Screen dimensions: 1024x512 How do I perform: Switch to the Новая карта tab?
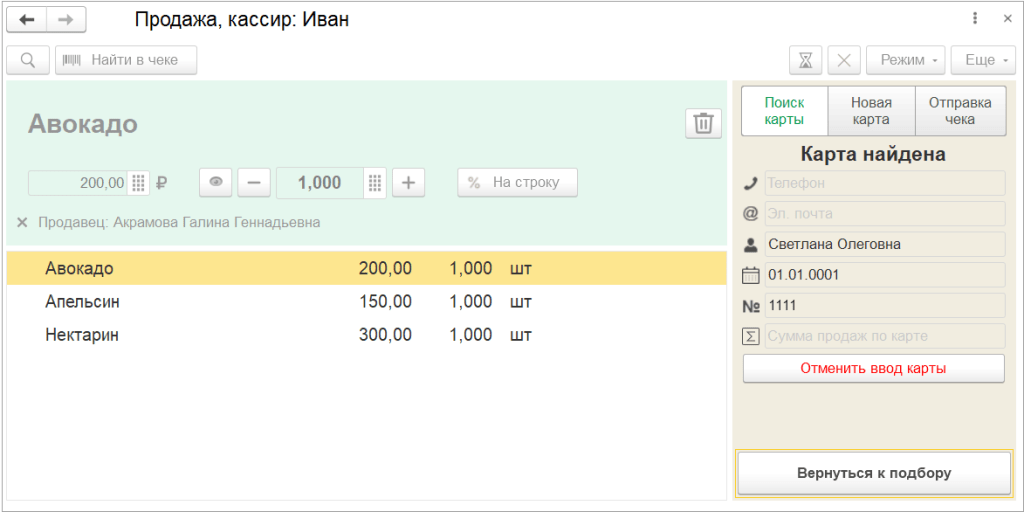coord(871,110)
